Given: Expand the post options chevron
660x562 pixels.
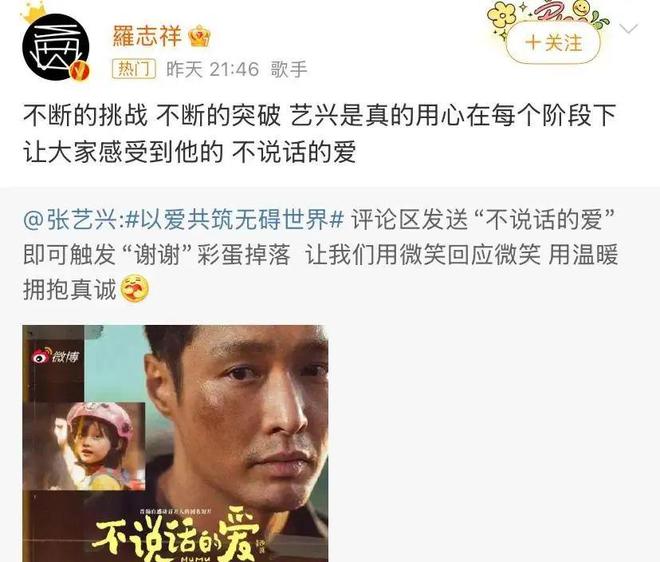Looking at the screenshot, I should 629,29.
